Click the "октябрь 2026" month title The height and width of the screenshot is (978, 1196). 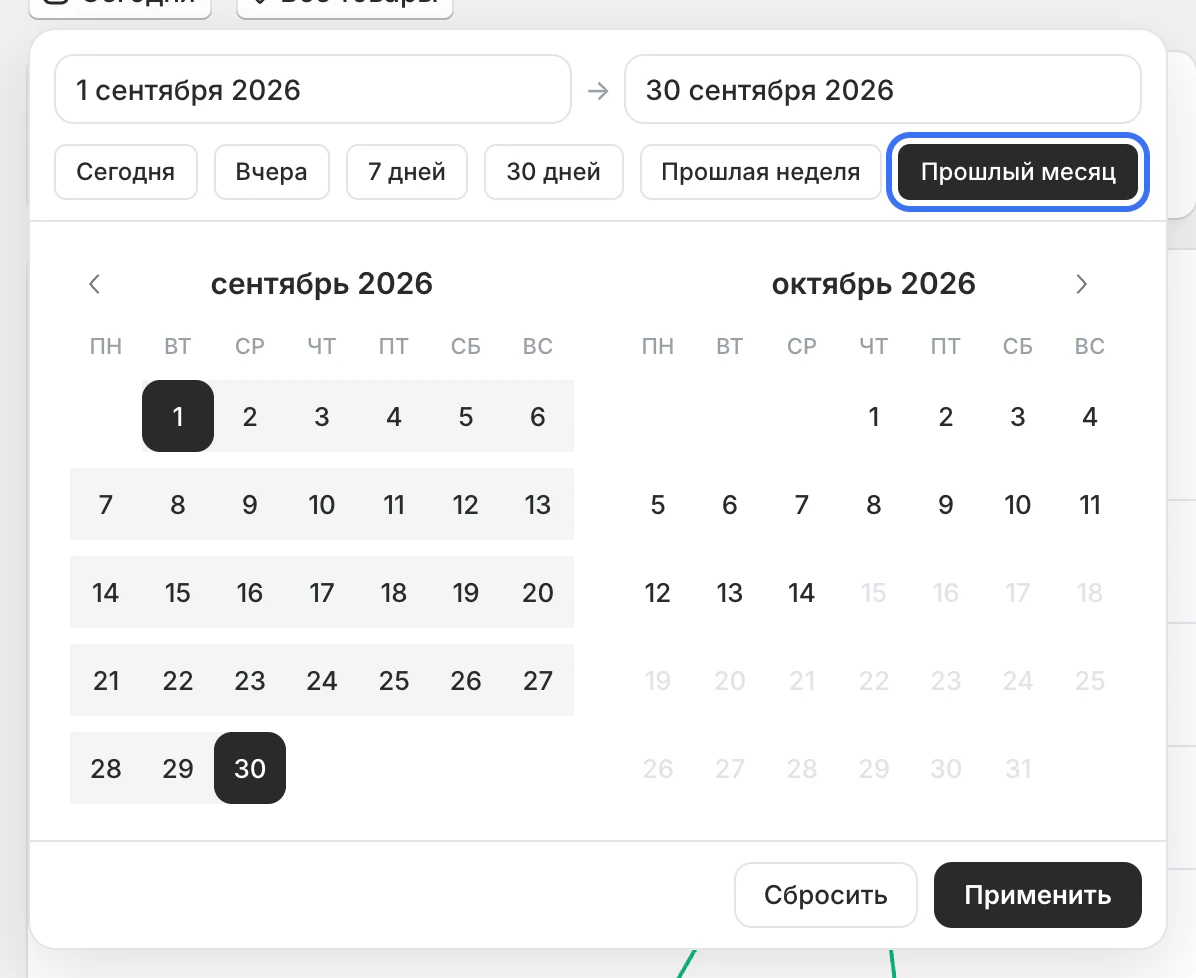click(873, 284)
